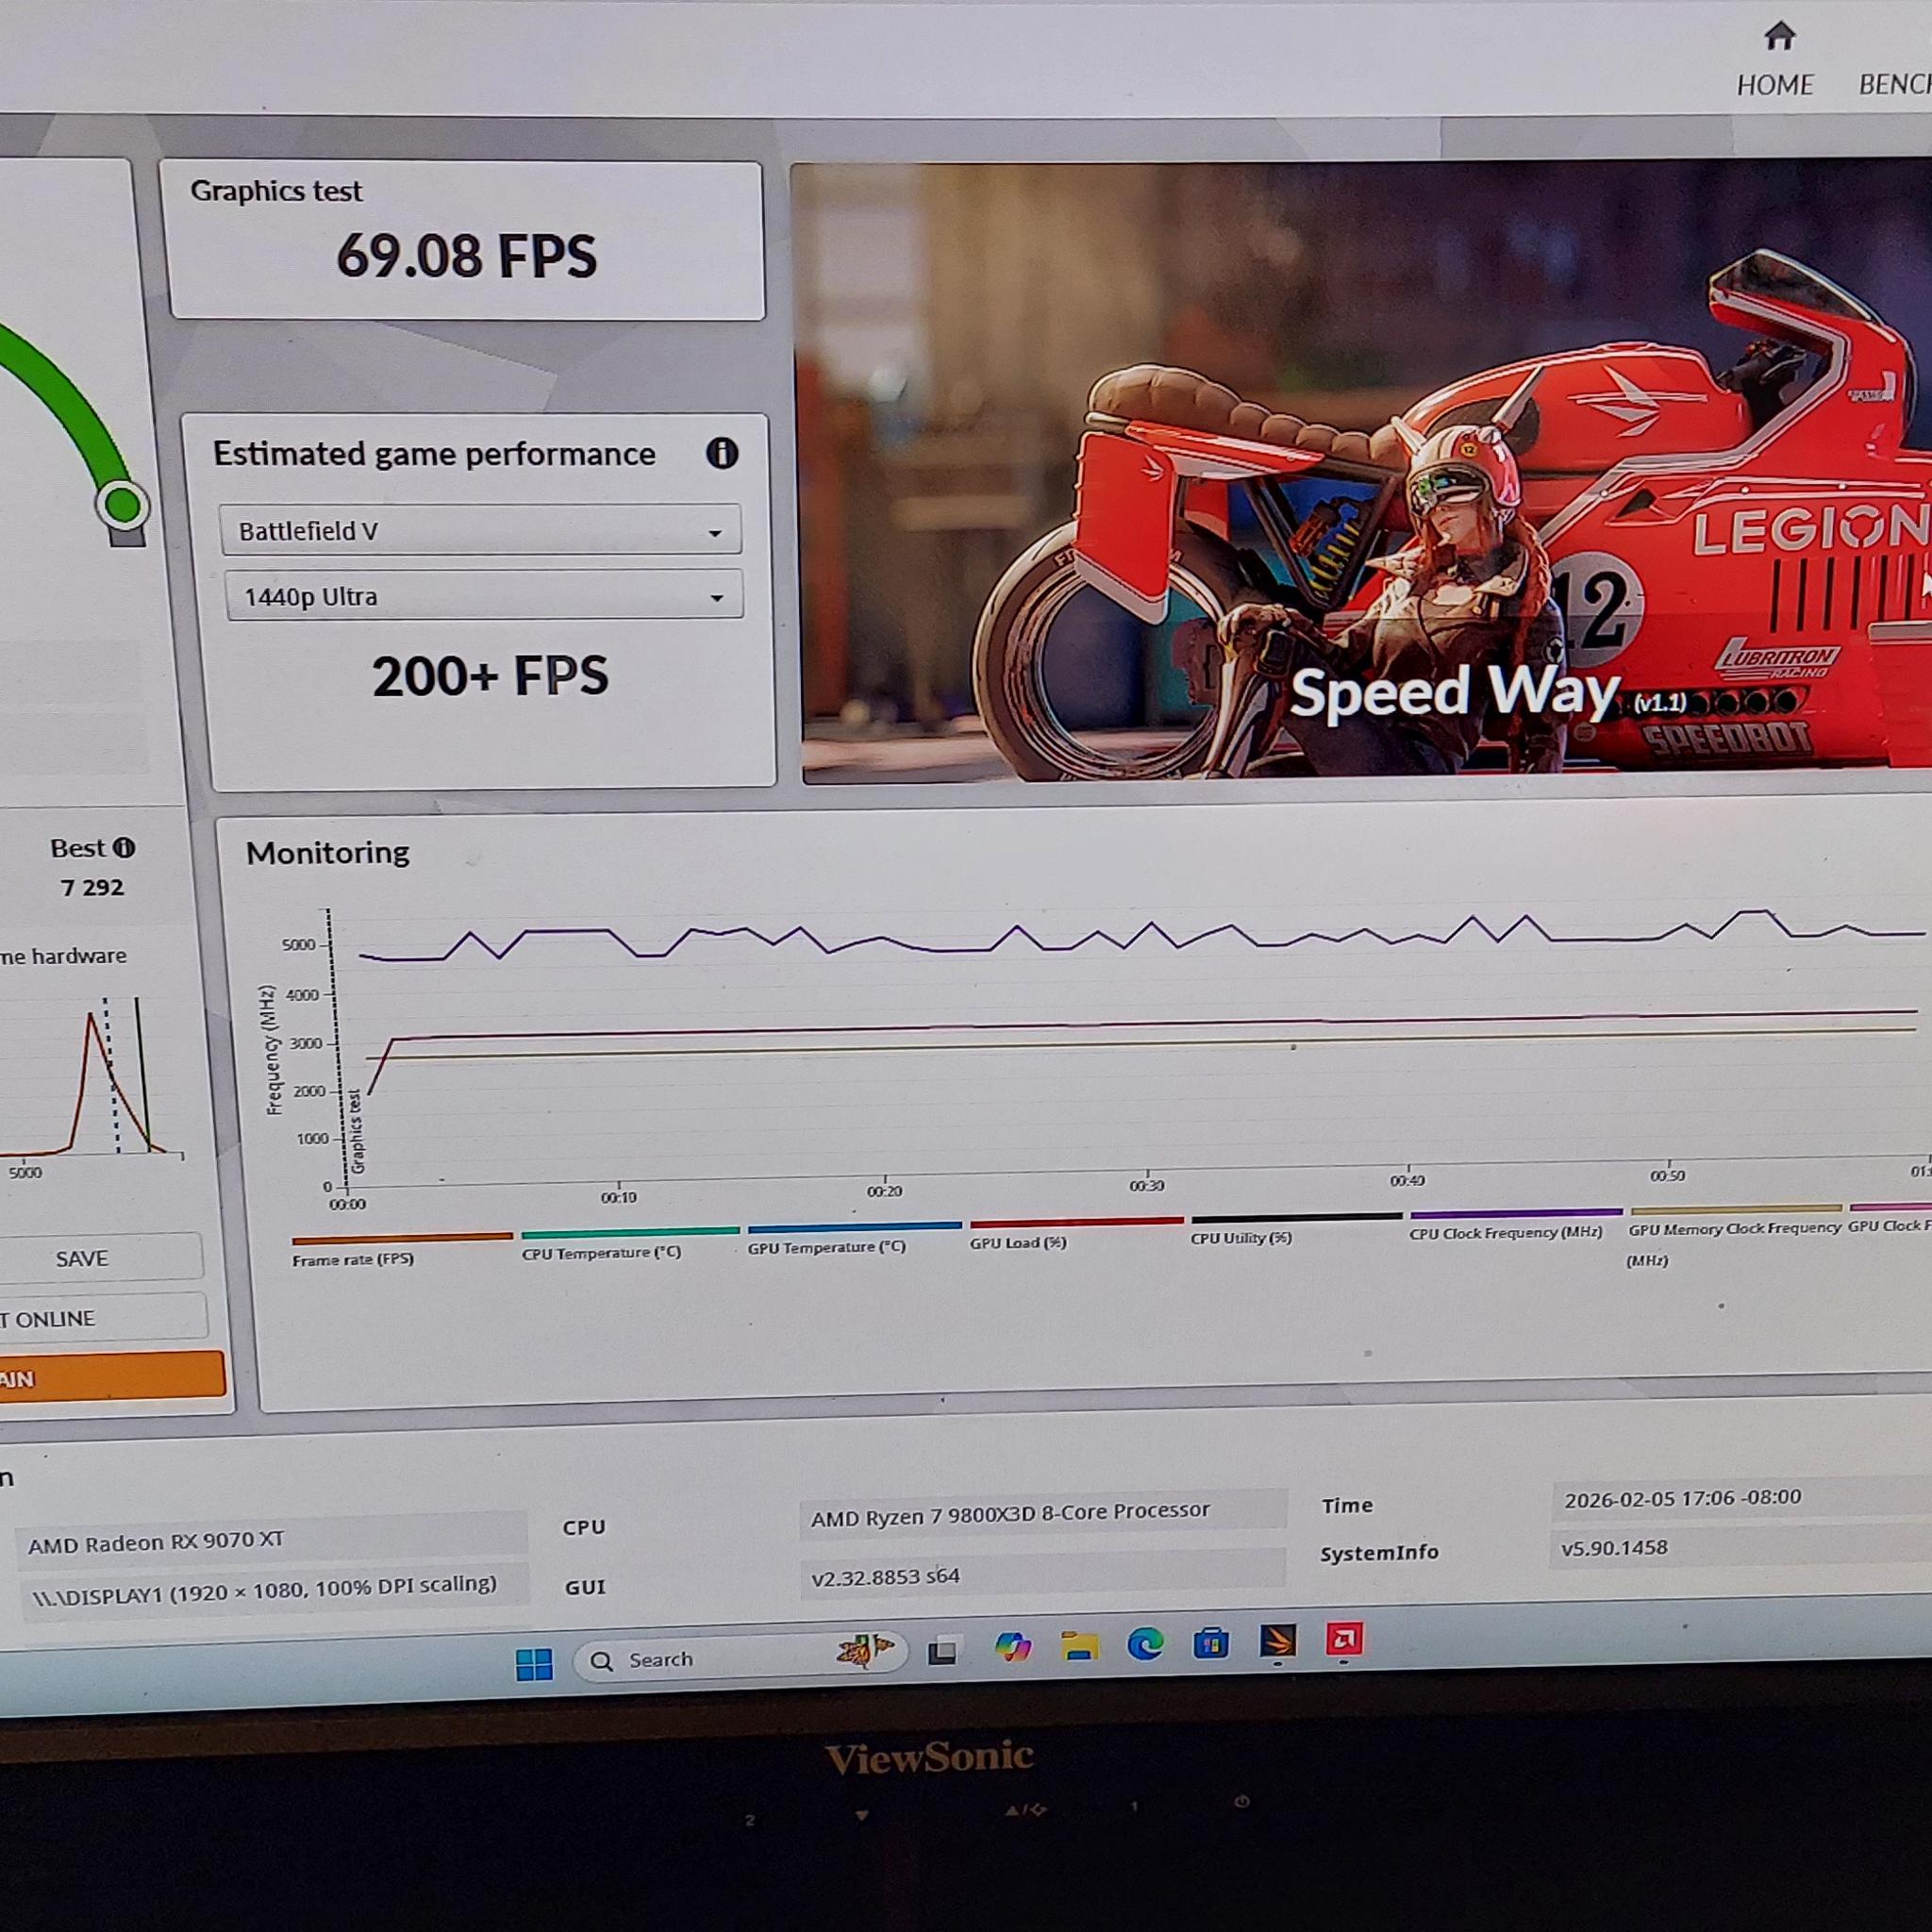Click the SAVE button
Viewport: 1932px width, 1932px height.
[x=100, y=1257]
